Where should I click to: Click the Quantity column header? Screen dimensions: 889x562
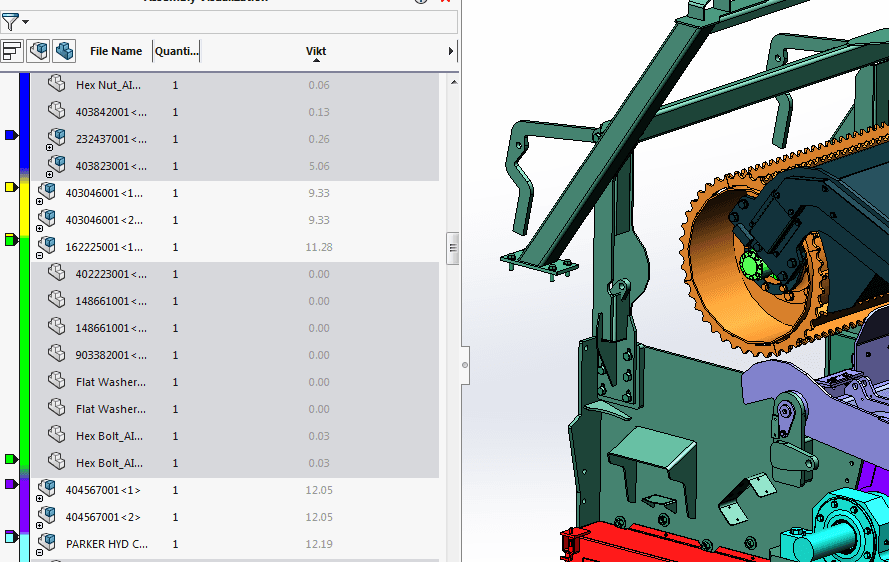[x=176, y=51]
